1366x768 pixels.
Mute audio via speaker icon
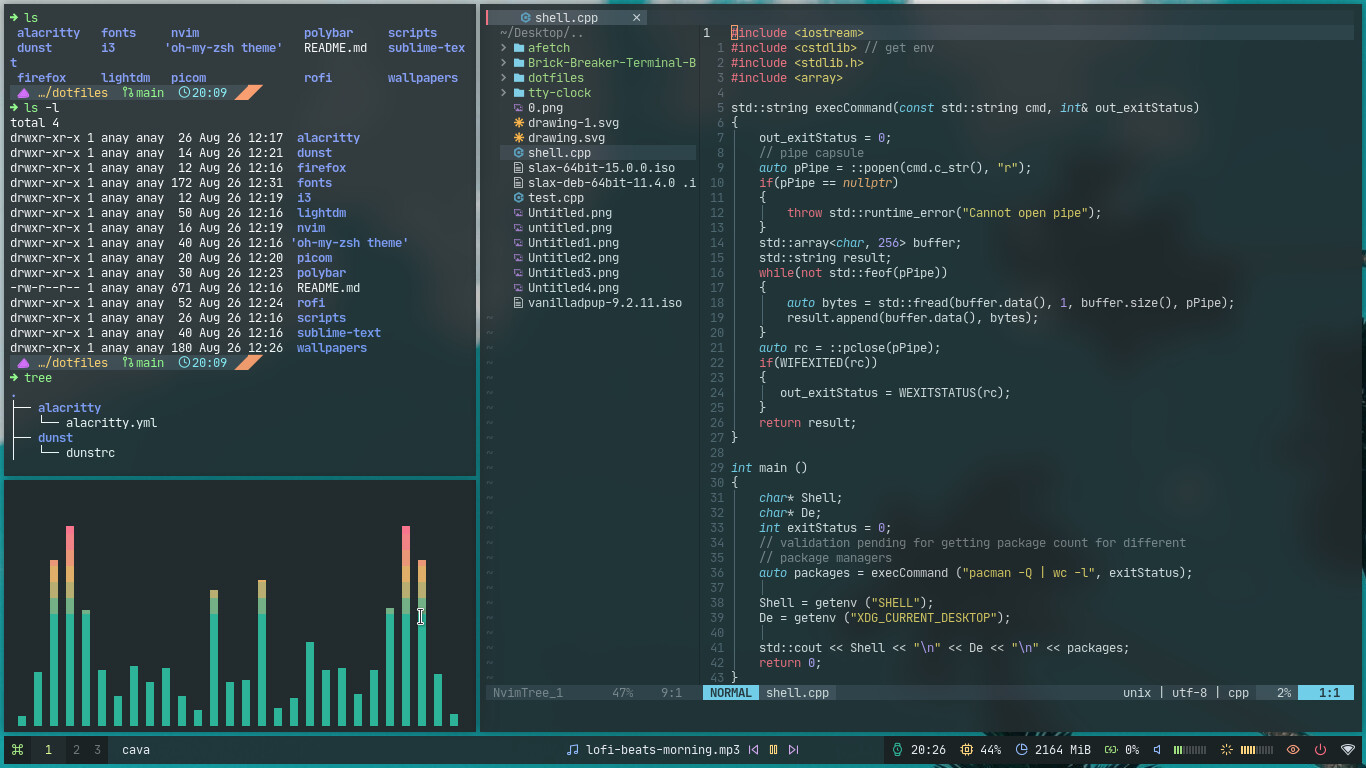pyautogui.click(x=1157, y=749)
